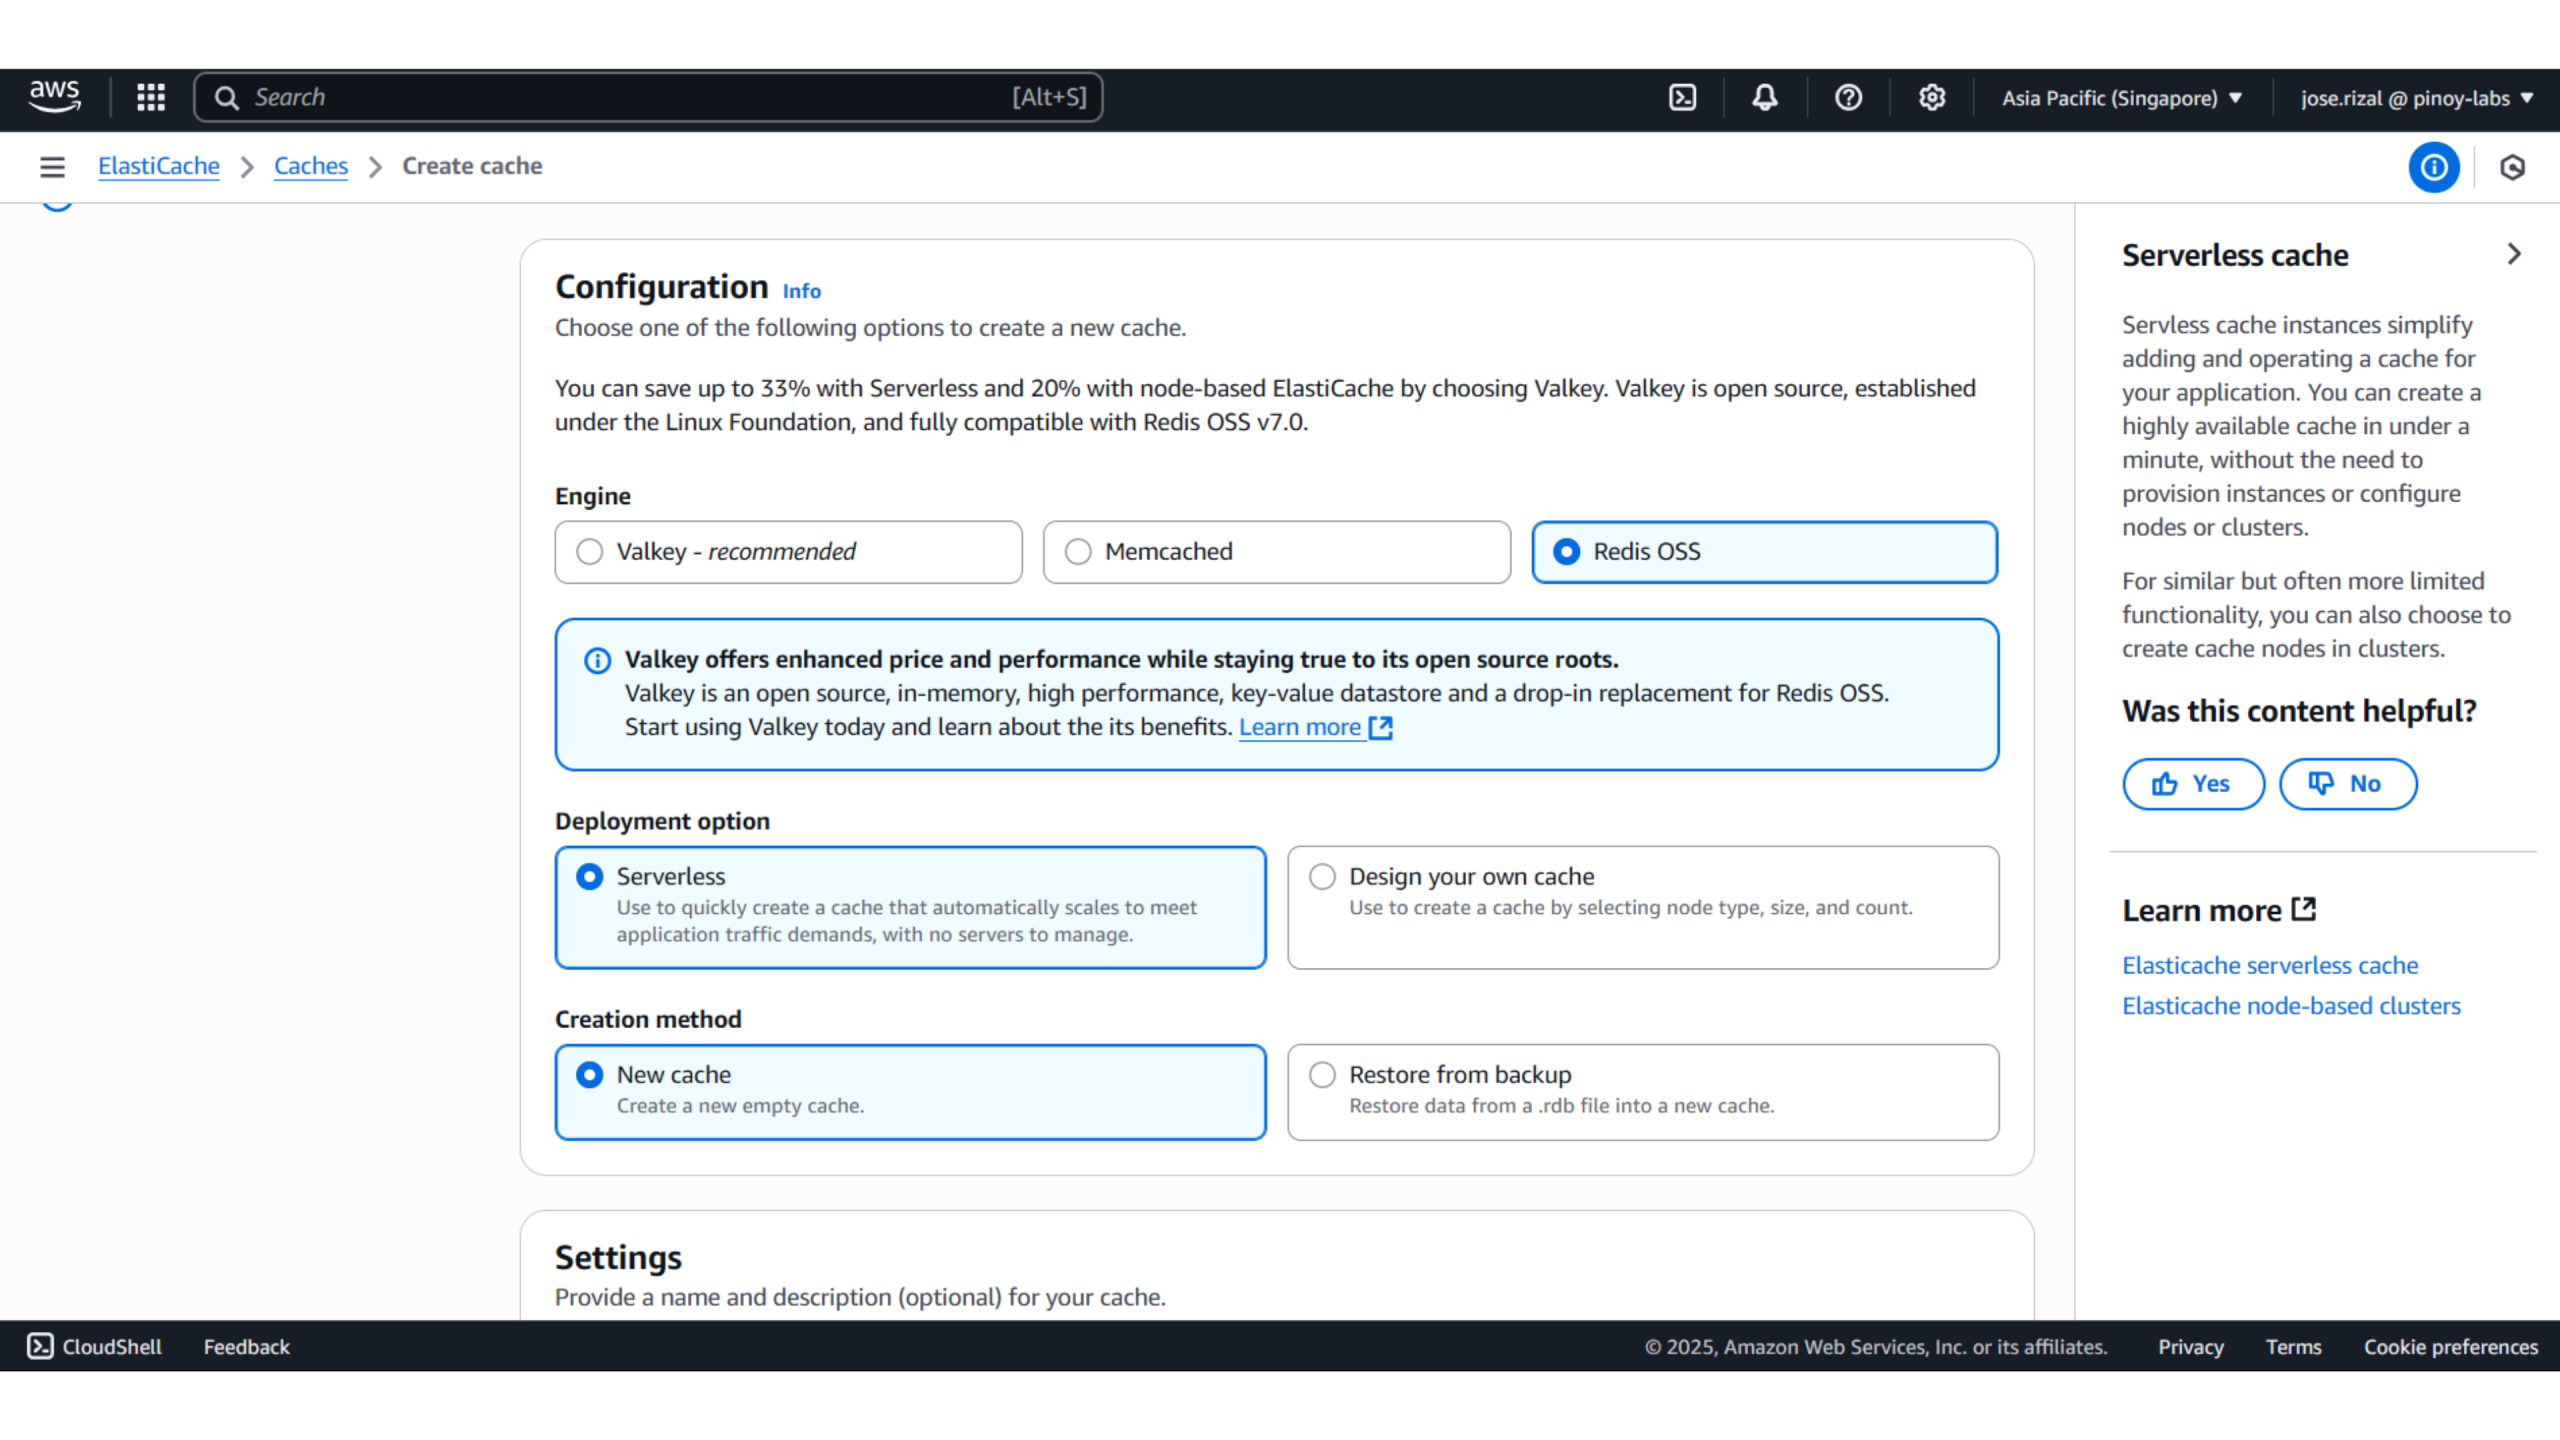The width and height of the screenshot is (2560, 1440).
Task: Open the notifications bell
Action: point(1765,97)
